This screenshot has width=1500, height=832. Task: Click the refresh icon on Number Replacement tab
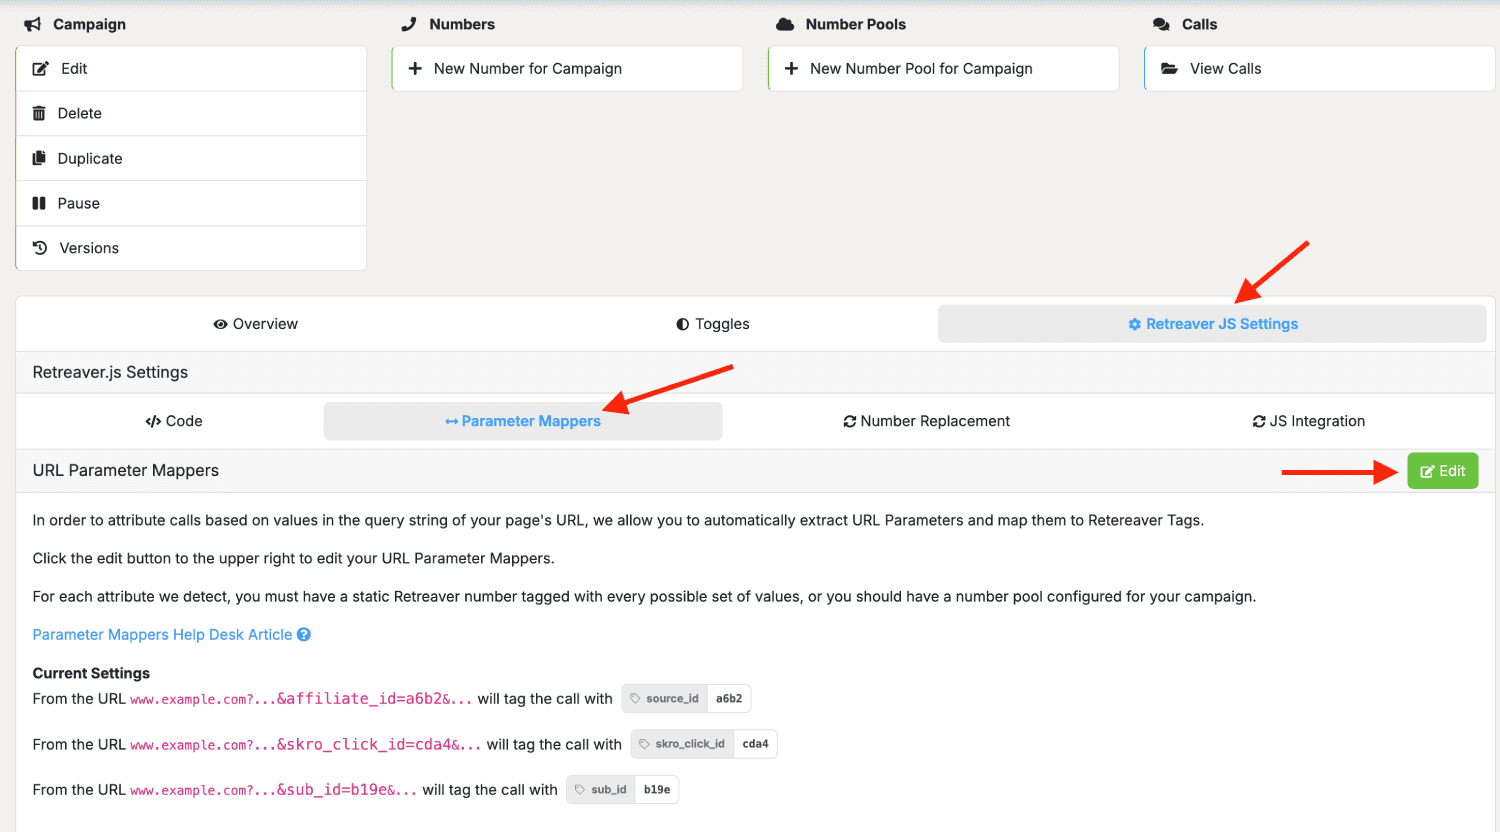click(x=849, y=421)
